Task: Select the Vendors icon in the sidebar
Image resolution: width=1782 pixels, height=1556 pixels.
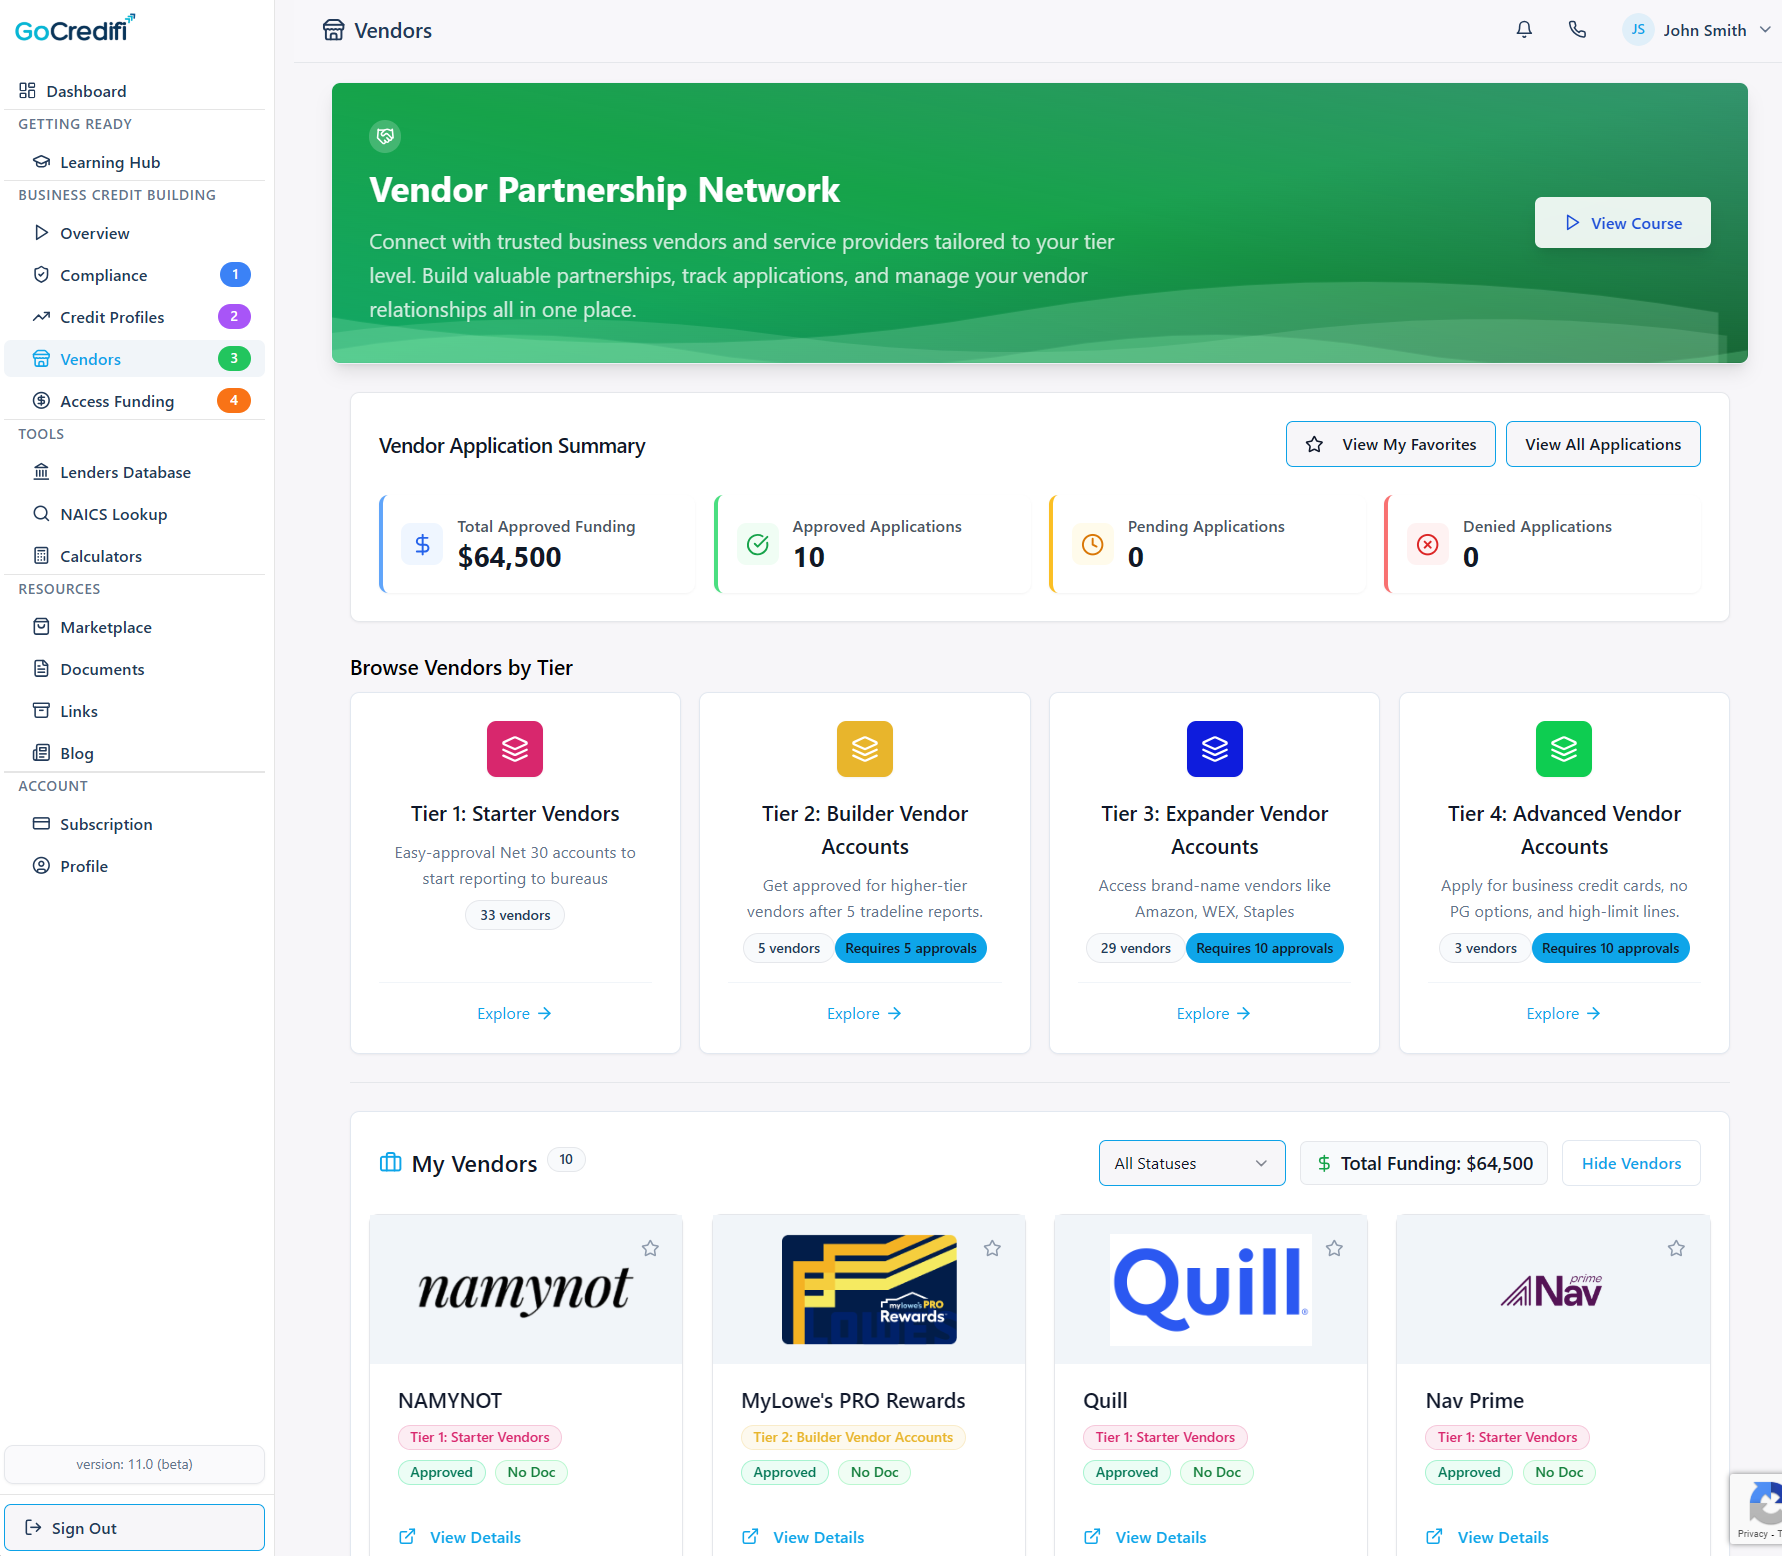Action: tap(41, 358)
